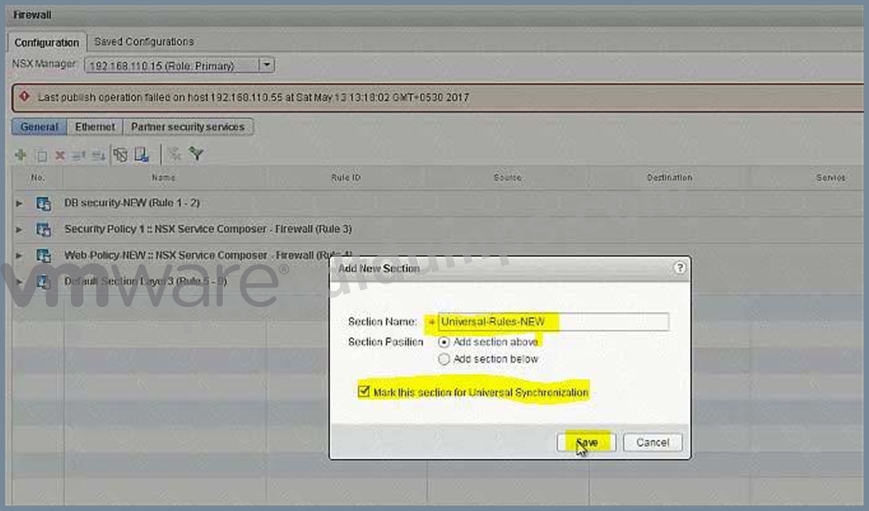
Task: Click the help question mark in dialog
Action: click(x=679, y=268)
